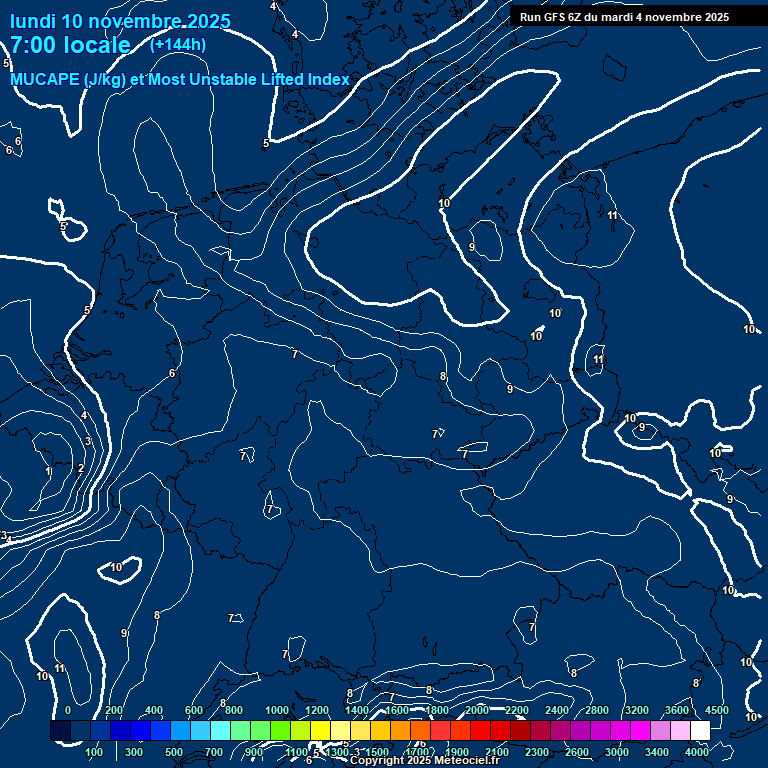The height and width of the screenshot is (768, 768).
Task: Click the '100' legend value label
Action: click(x=94, y=752)
